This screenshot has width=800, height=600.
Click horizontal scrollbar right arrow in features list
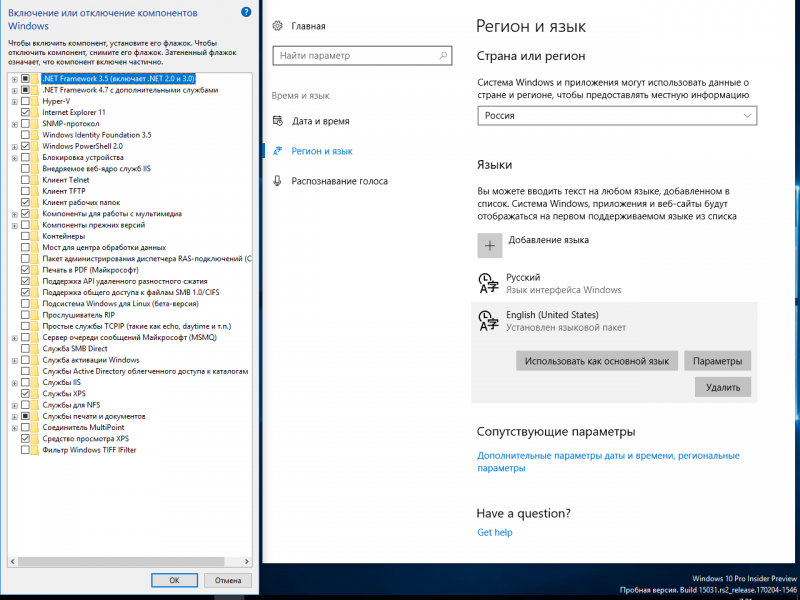coord(246,561)
